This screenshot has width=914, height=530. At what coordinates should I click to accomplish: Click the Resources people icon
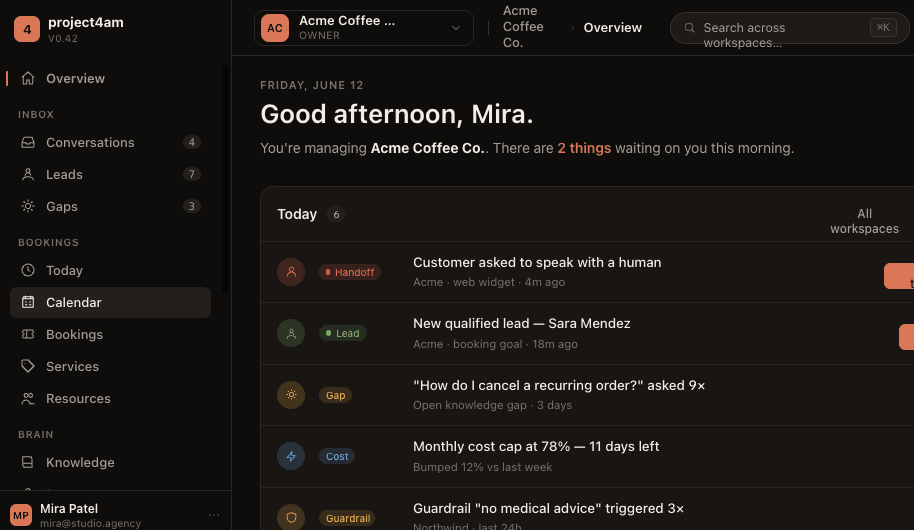pos(28,398)
